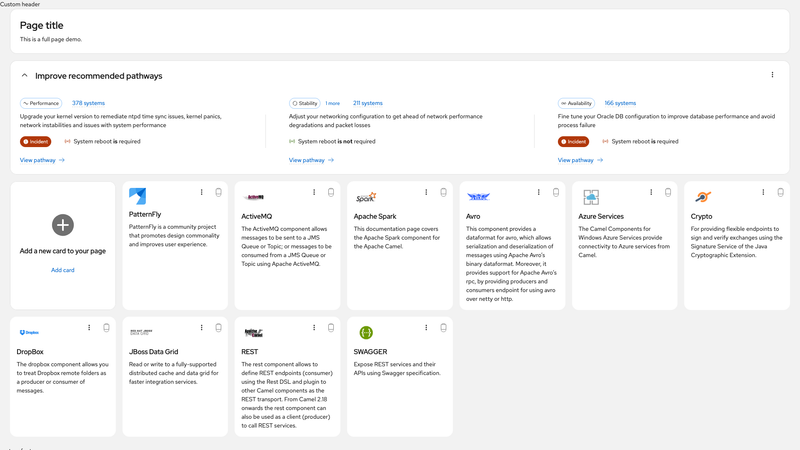Click the green SWAGGER logo icon

point(366,333)
